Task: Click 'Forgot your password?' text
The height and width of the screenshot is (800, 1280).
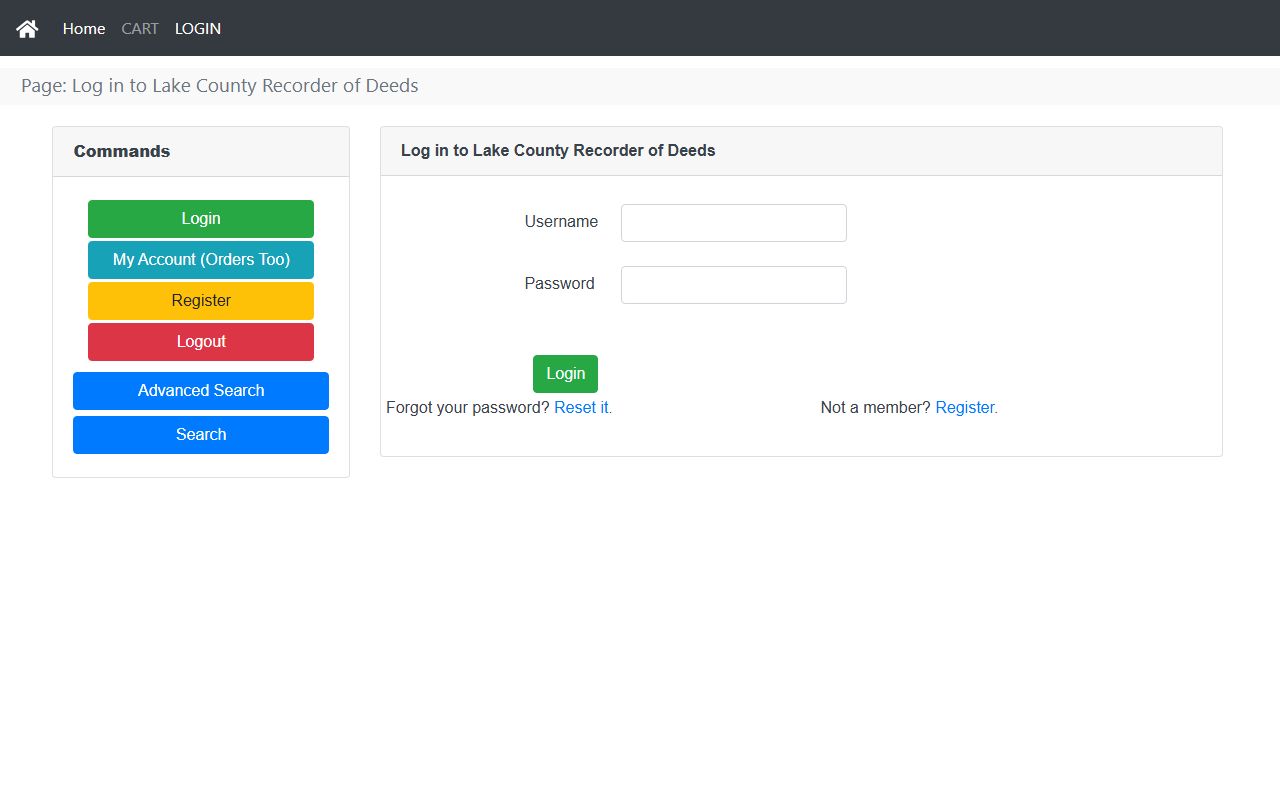Action: (x=468, y=408)
